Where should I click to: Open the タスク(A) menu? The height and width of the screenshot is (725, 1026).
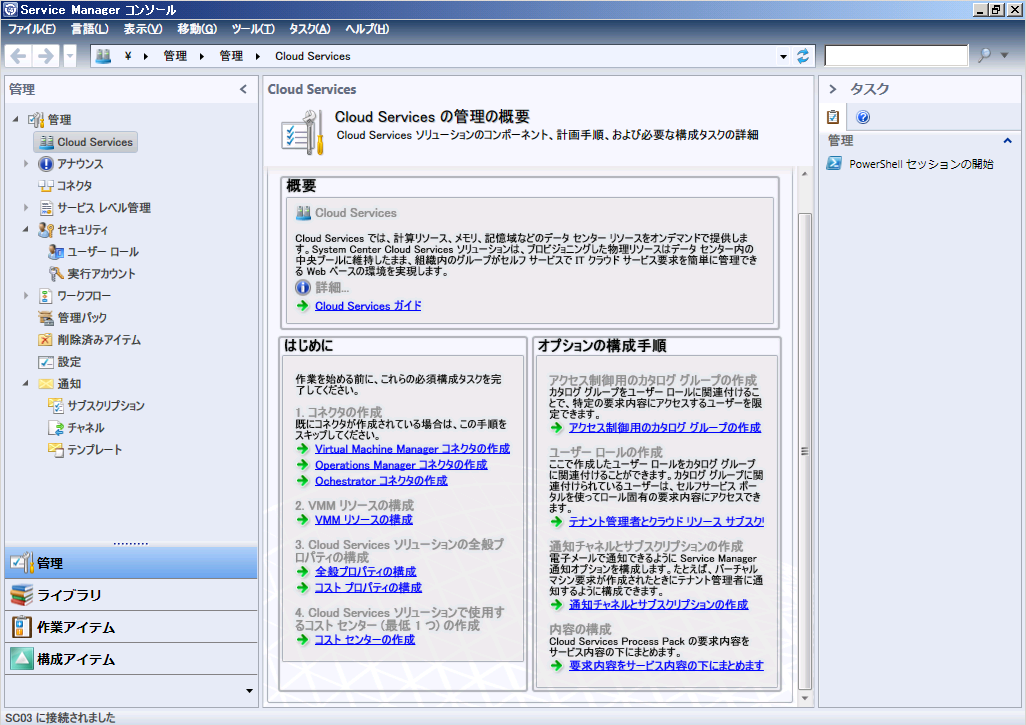[x=310, y=29]
